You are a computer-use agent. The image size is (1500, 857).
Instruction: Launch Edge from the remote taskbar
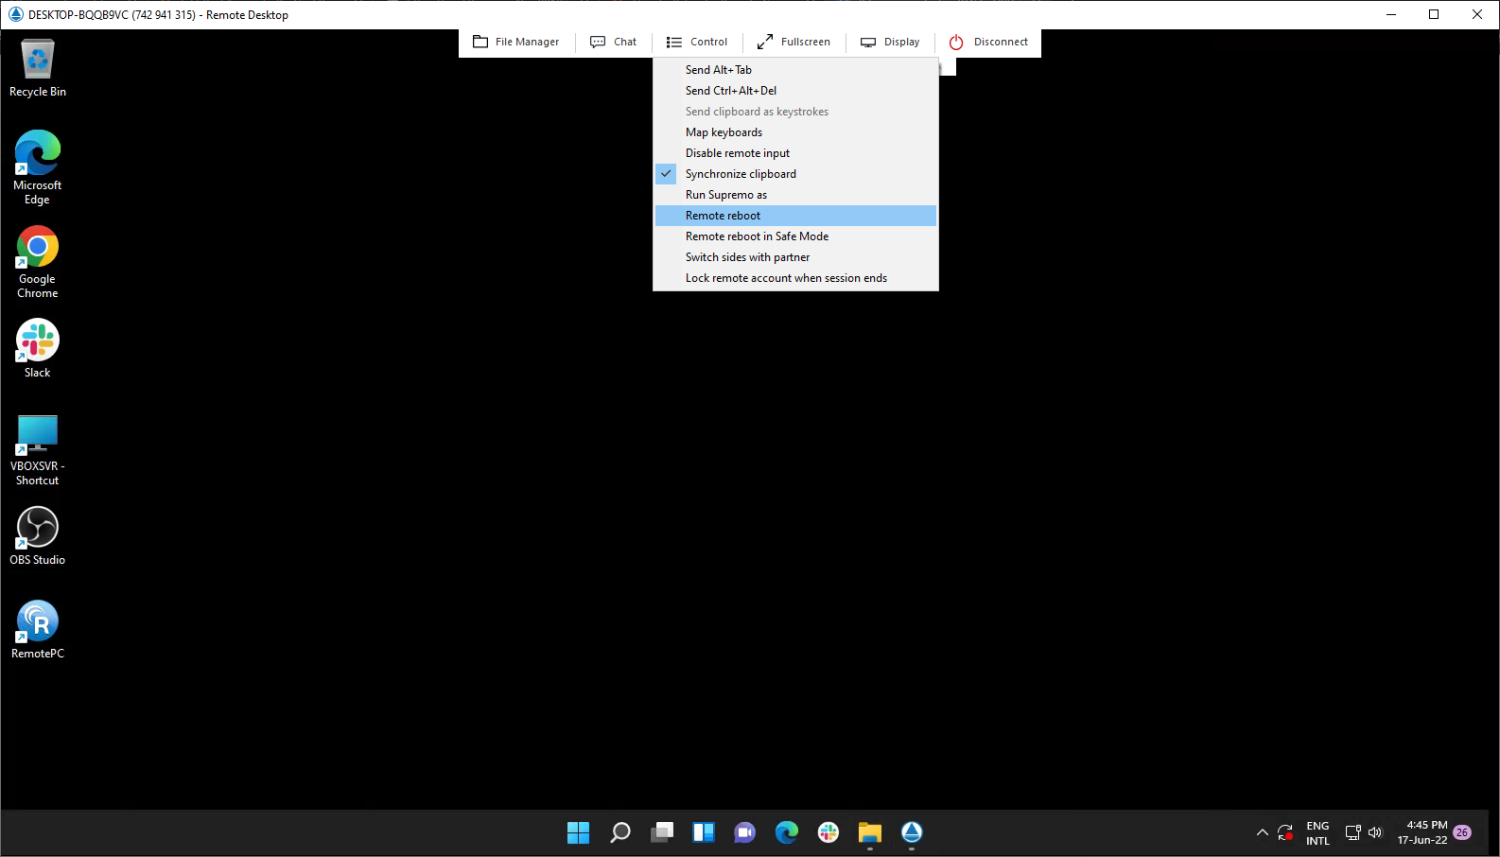pos(787,832)
